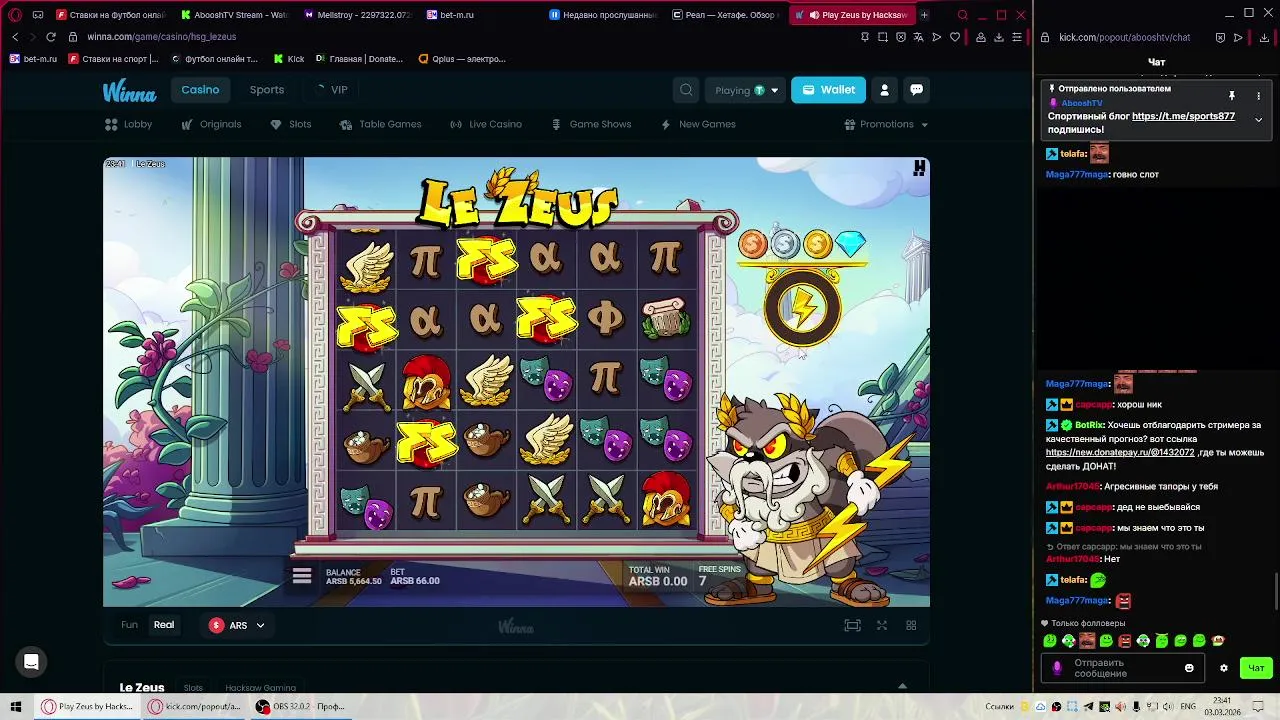Click the ENG language indicator
This screenshot has width=1280, height=720.
coord(1188,707)
